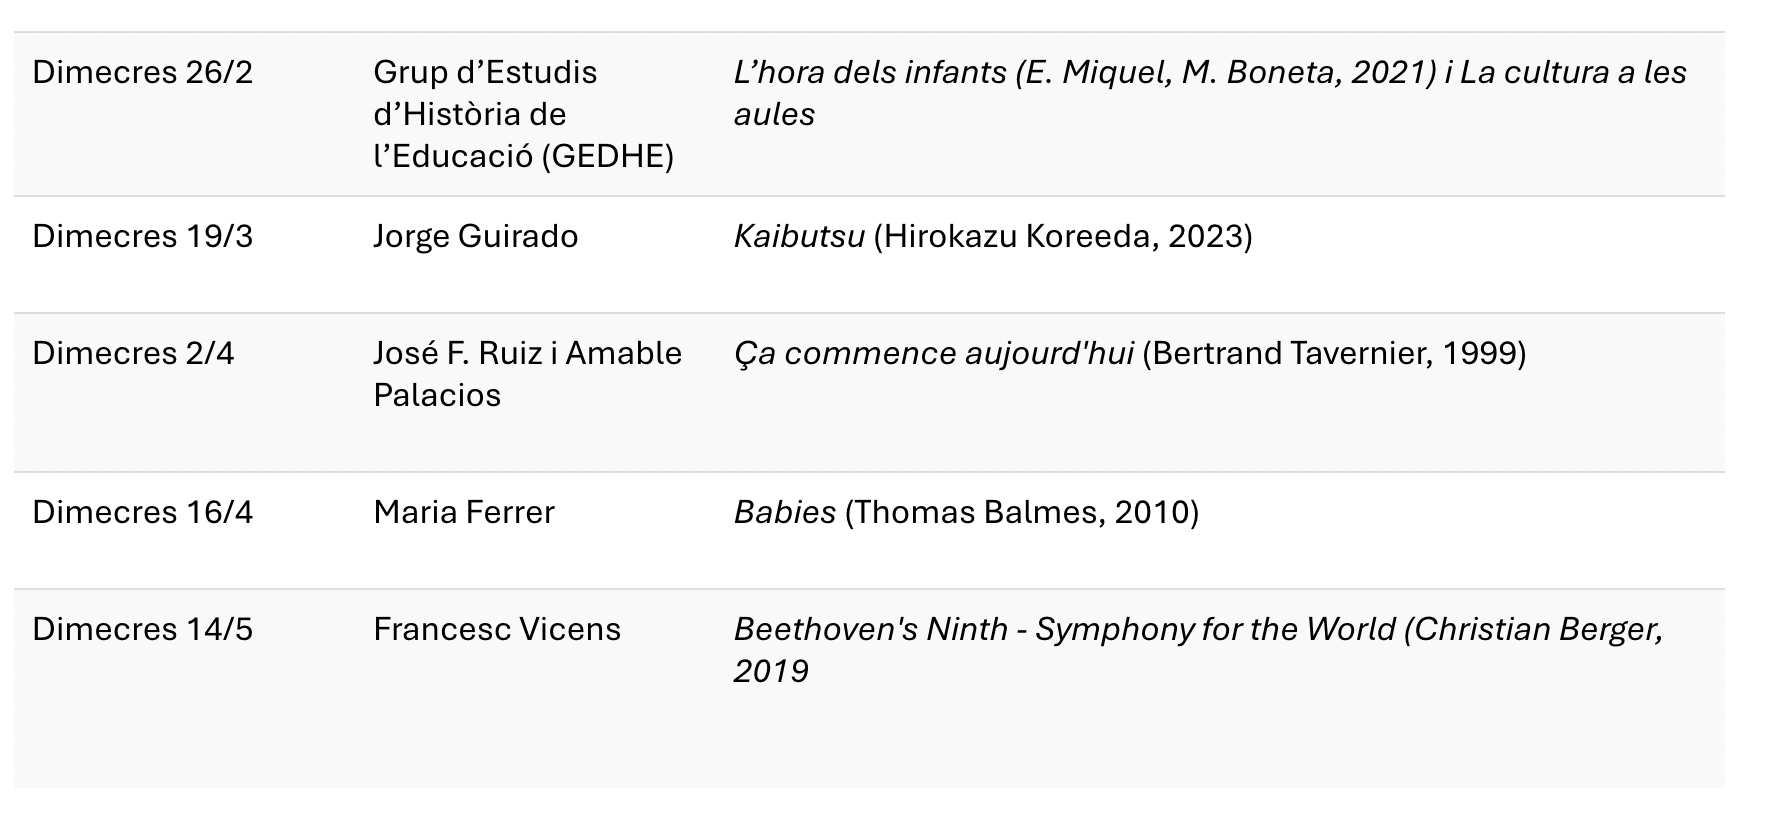The image size is (1774, 830).
Task: Click the text Bertrand Tavernier, 1999
Action: 1334,354
